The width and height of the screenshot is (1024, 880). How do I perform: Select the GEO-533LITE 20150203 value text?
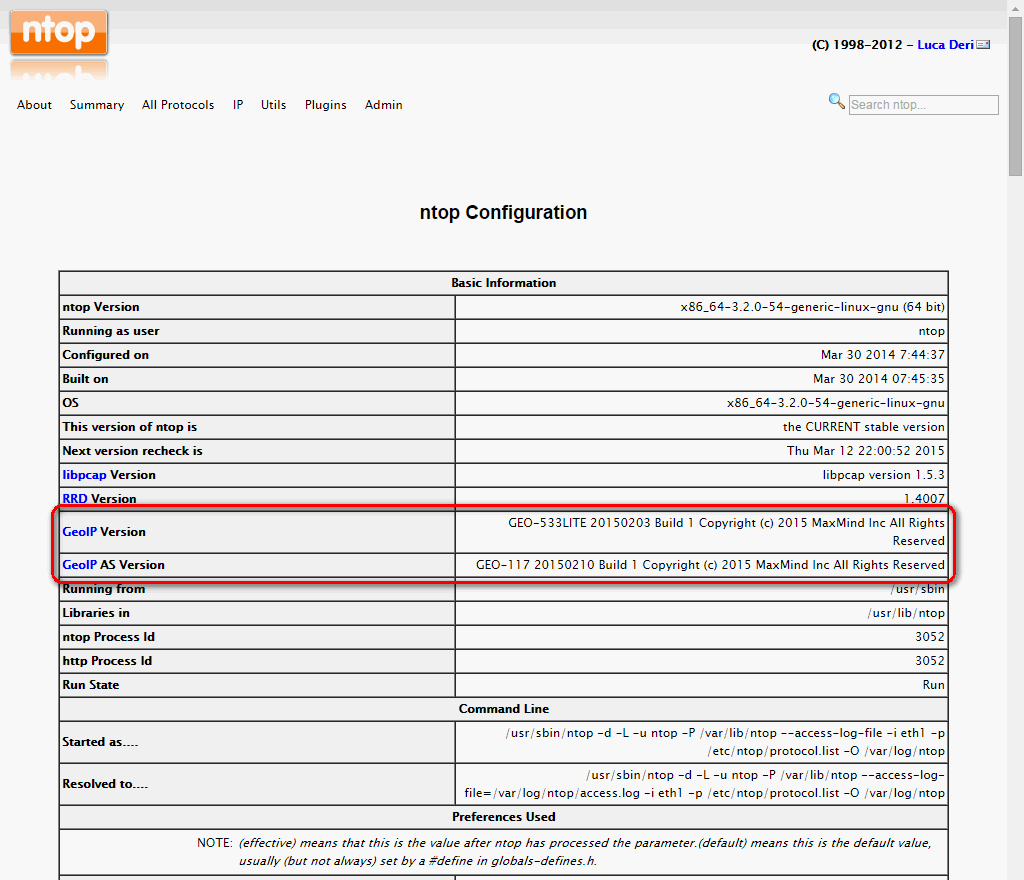[726, 531]
